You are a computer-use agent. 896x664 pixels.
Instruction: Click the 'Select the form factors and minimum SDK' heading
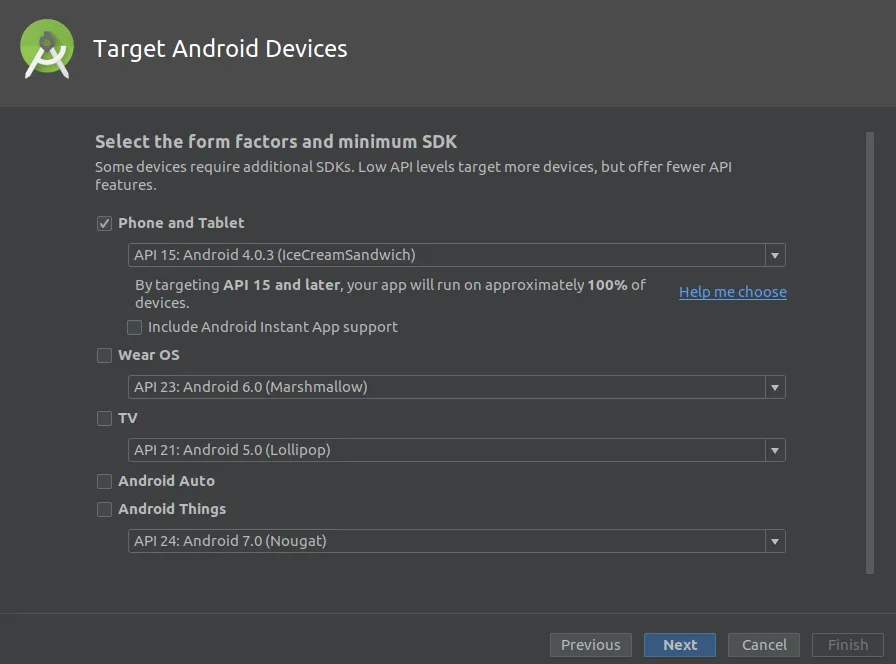click(276, 142)
